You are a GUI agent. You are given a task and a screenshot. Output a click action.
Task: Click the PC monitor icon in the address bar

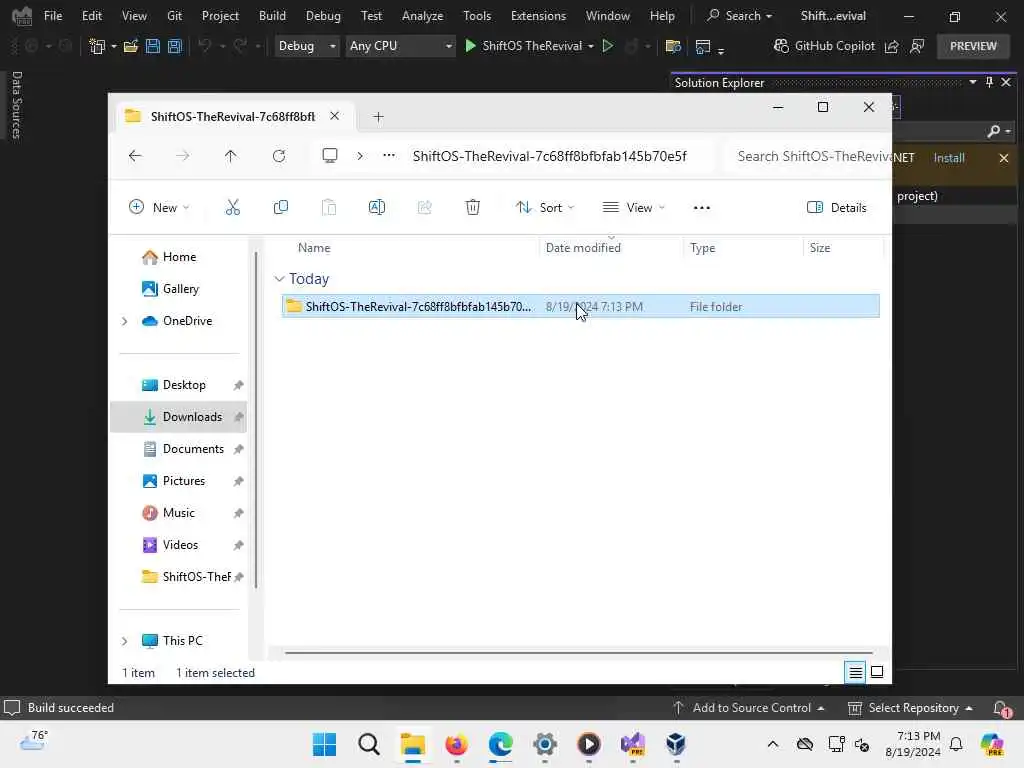(x=330, y=156)
